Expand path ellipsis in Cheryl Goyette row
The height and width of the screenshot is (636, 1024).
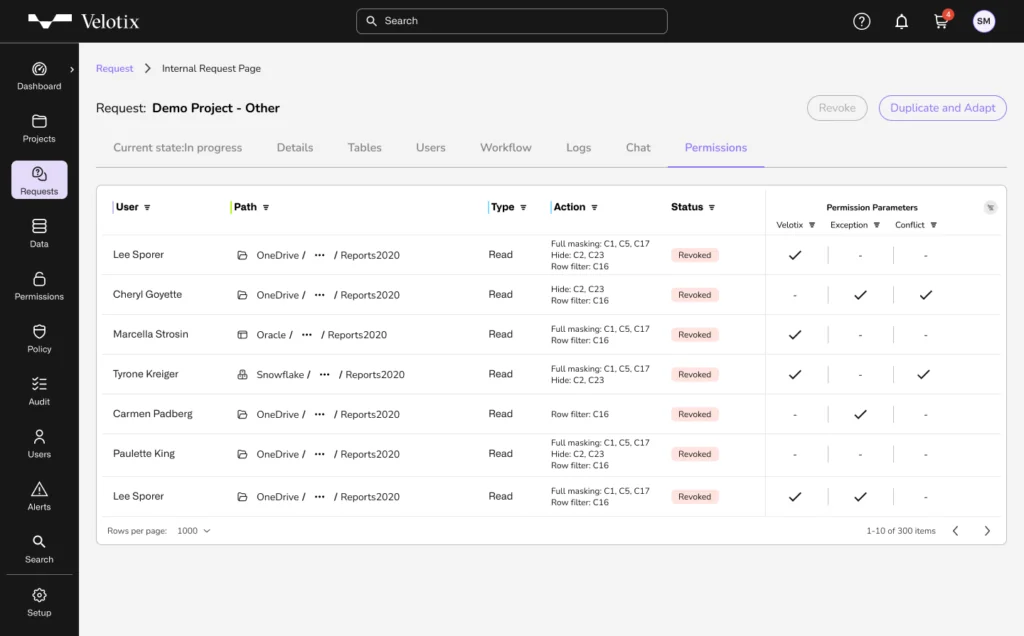[x=319, y=295]
